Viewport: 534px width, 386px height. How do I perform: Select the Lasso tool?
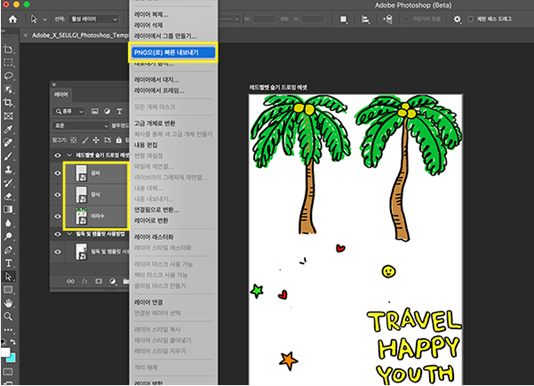[9, 76]
